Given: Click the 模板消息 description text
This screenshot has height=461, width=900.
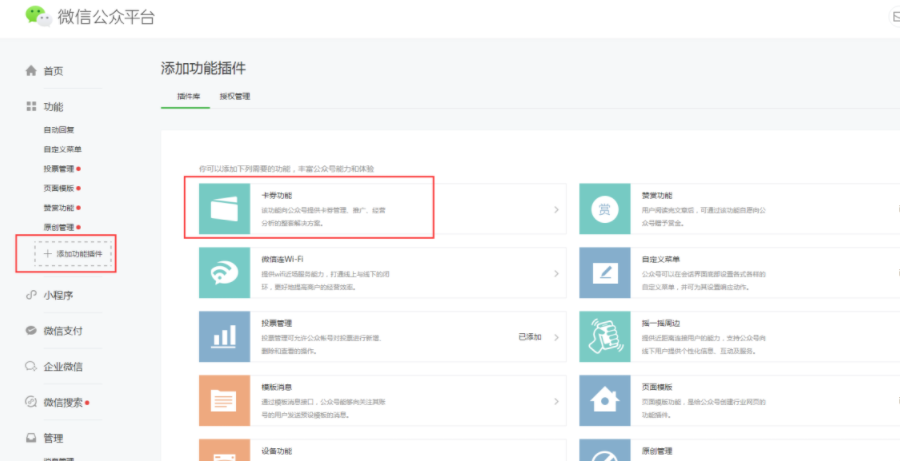Looking at the screenshot, I should [x=323, y=408].
